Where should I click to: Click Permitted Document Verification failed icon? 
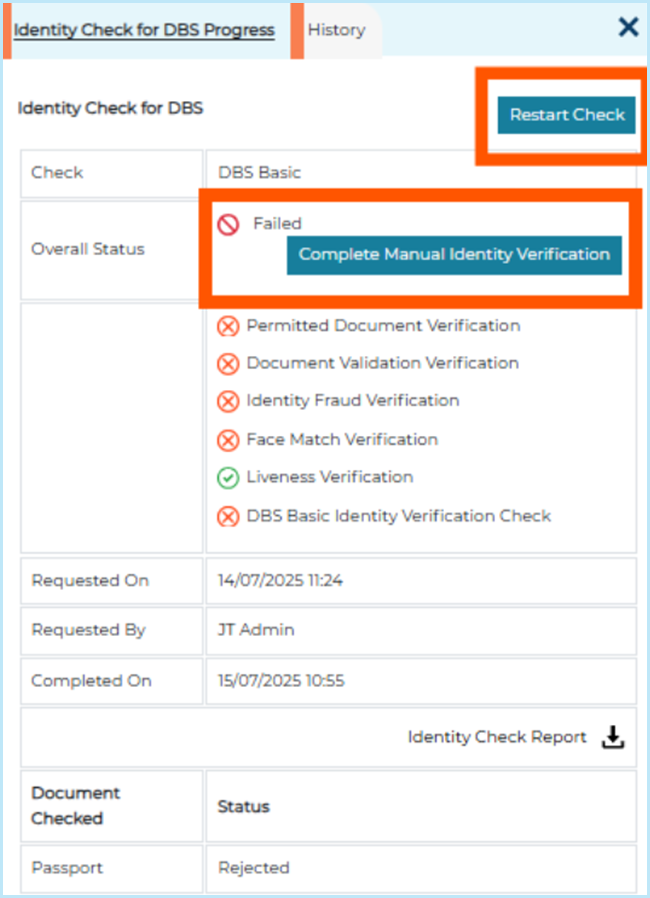pos(228,326)
